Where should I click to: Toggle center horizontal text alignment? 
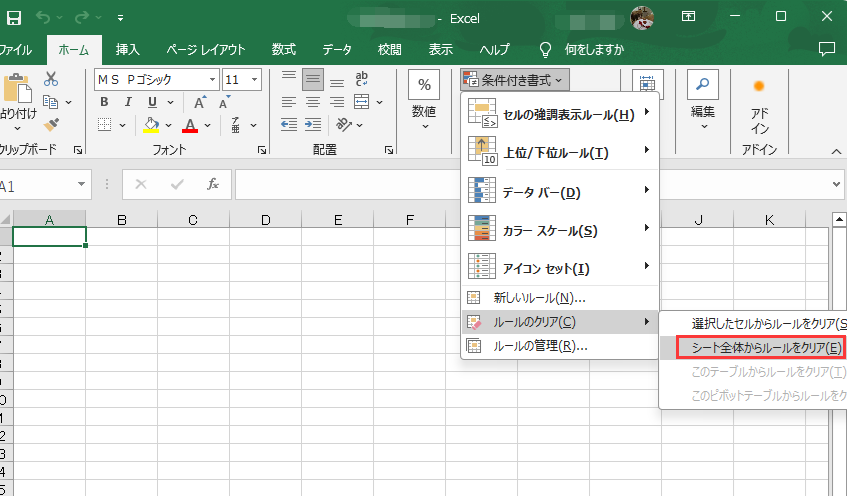click(x=314, y=102)
